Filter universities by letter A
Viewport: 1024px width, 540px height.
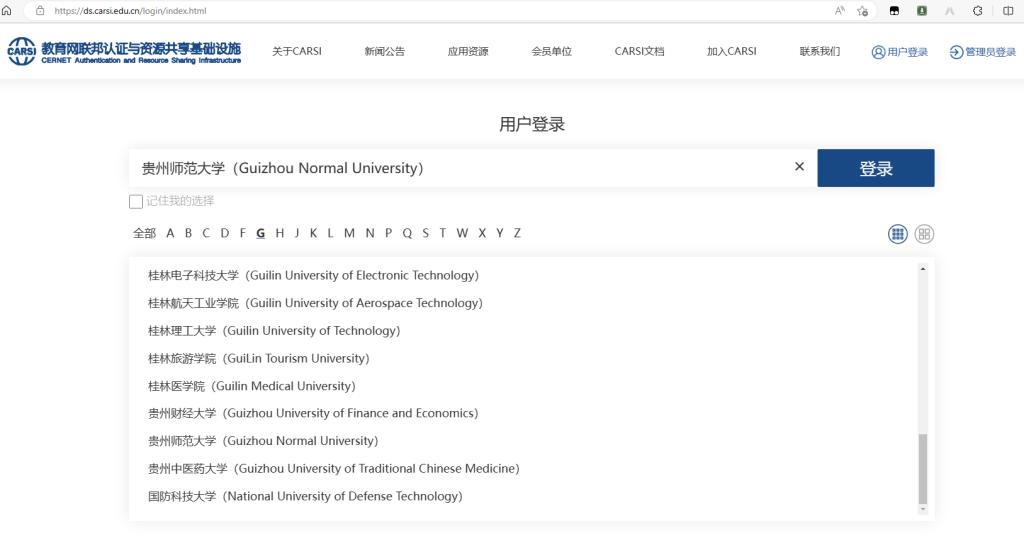point(170,233)
